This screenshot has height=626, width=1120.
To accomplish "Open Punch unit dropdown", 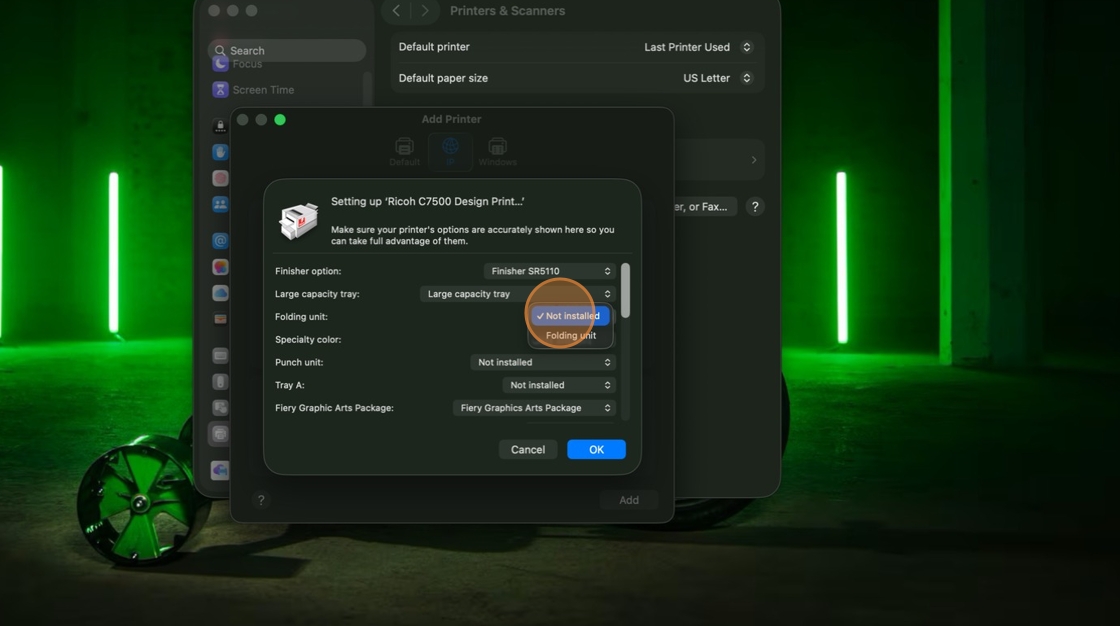I will pyautogui.click(x=543, y=362).
